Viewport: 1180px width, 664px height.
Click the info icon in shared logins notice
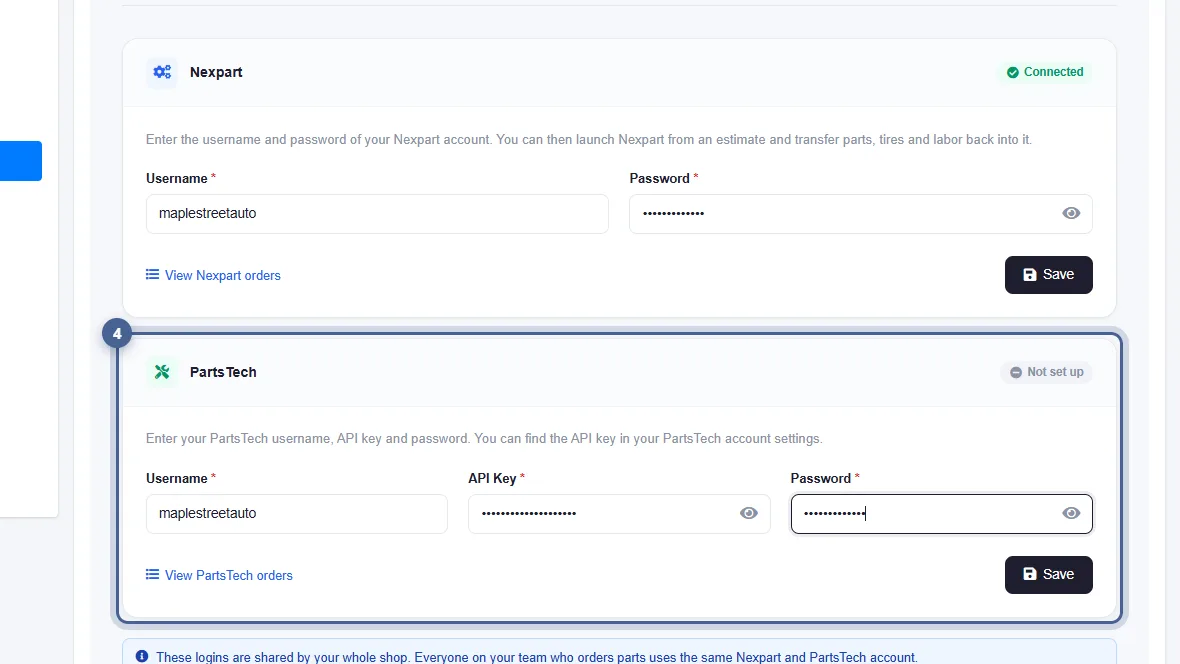(141, 656)
